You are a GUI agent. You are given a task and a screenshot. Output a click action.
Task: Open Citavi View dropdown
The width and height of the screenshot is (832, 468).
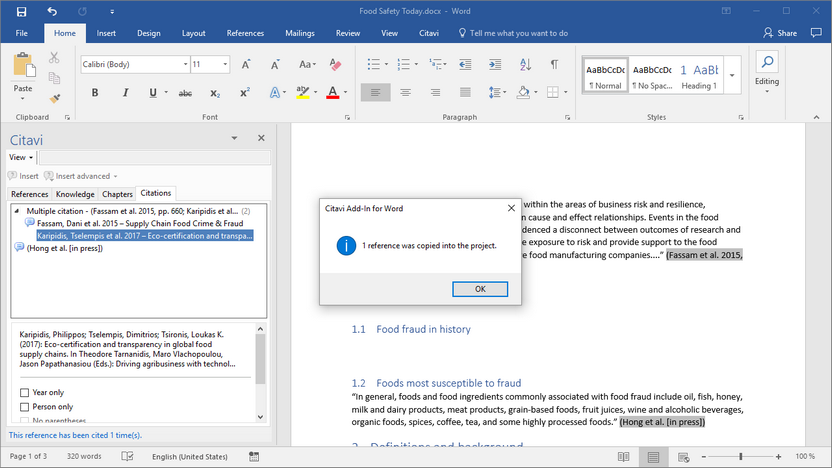coord(21,158)
